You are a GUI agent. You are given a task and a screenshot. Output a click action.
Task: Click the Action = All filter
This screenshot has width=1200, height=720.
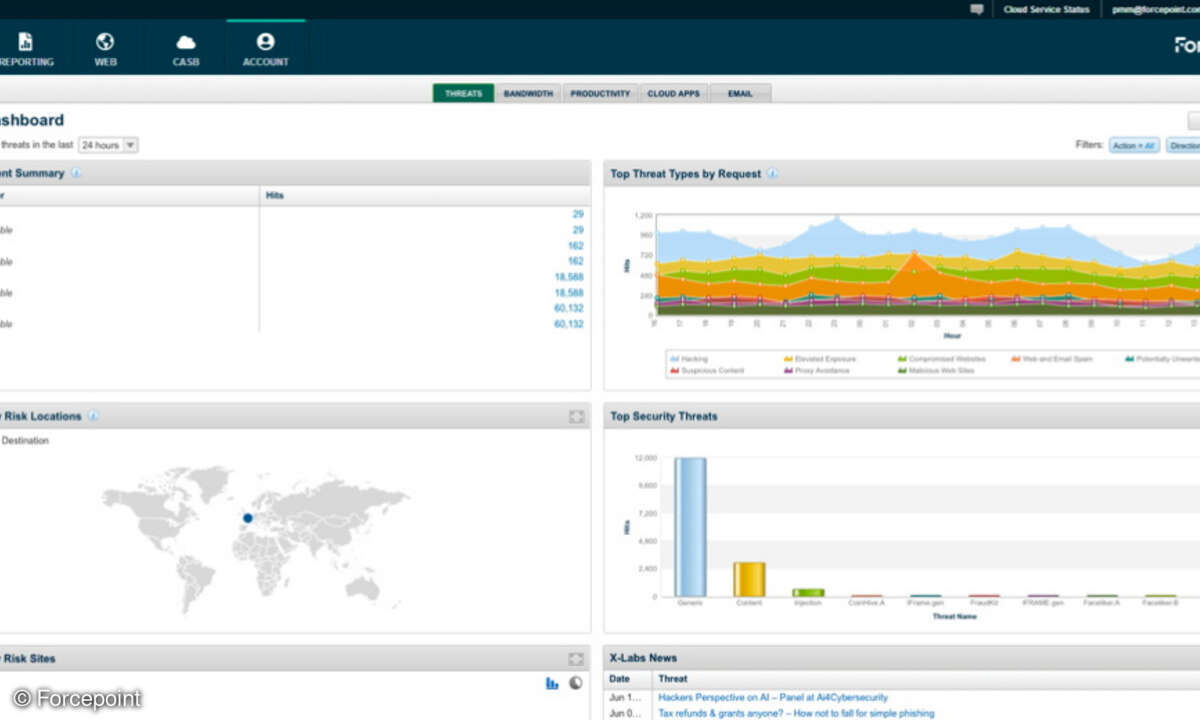click(x=1134, y=145)
